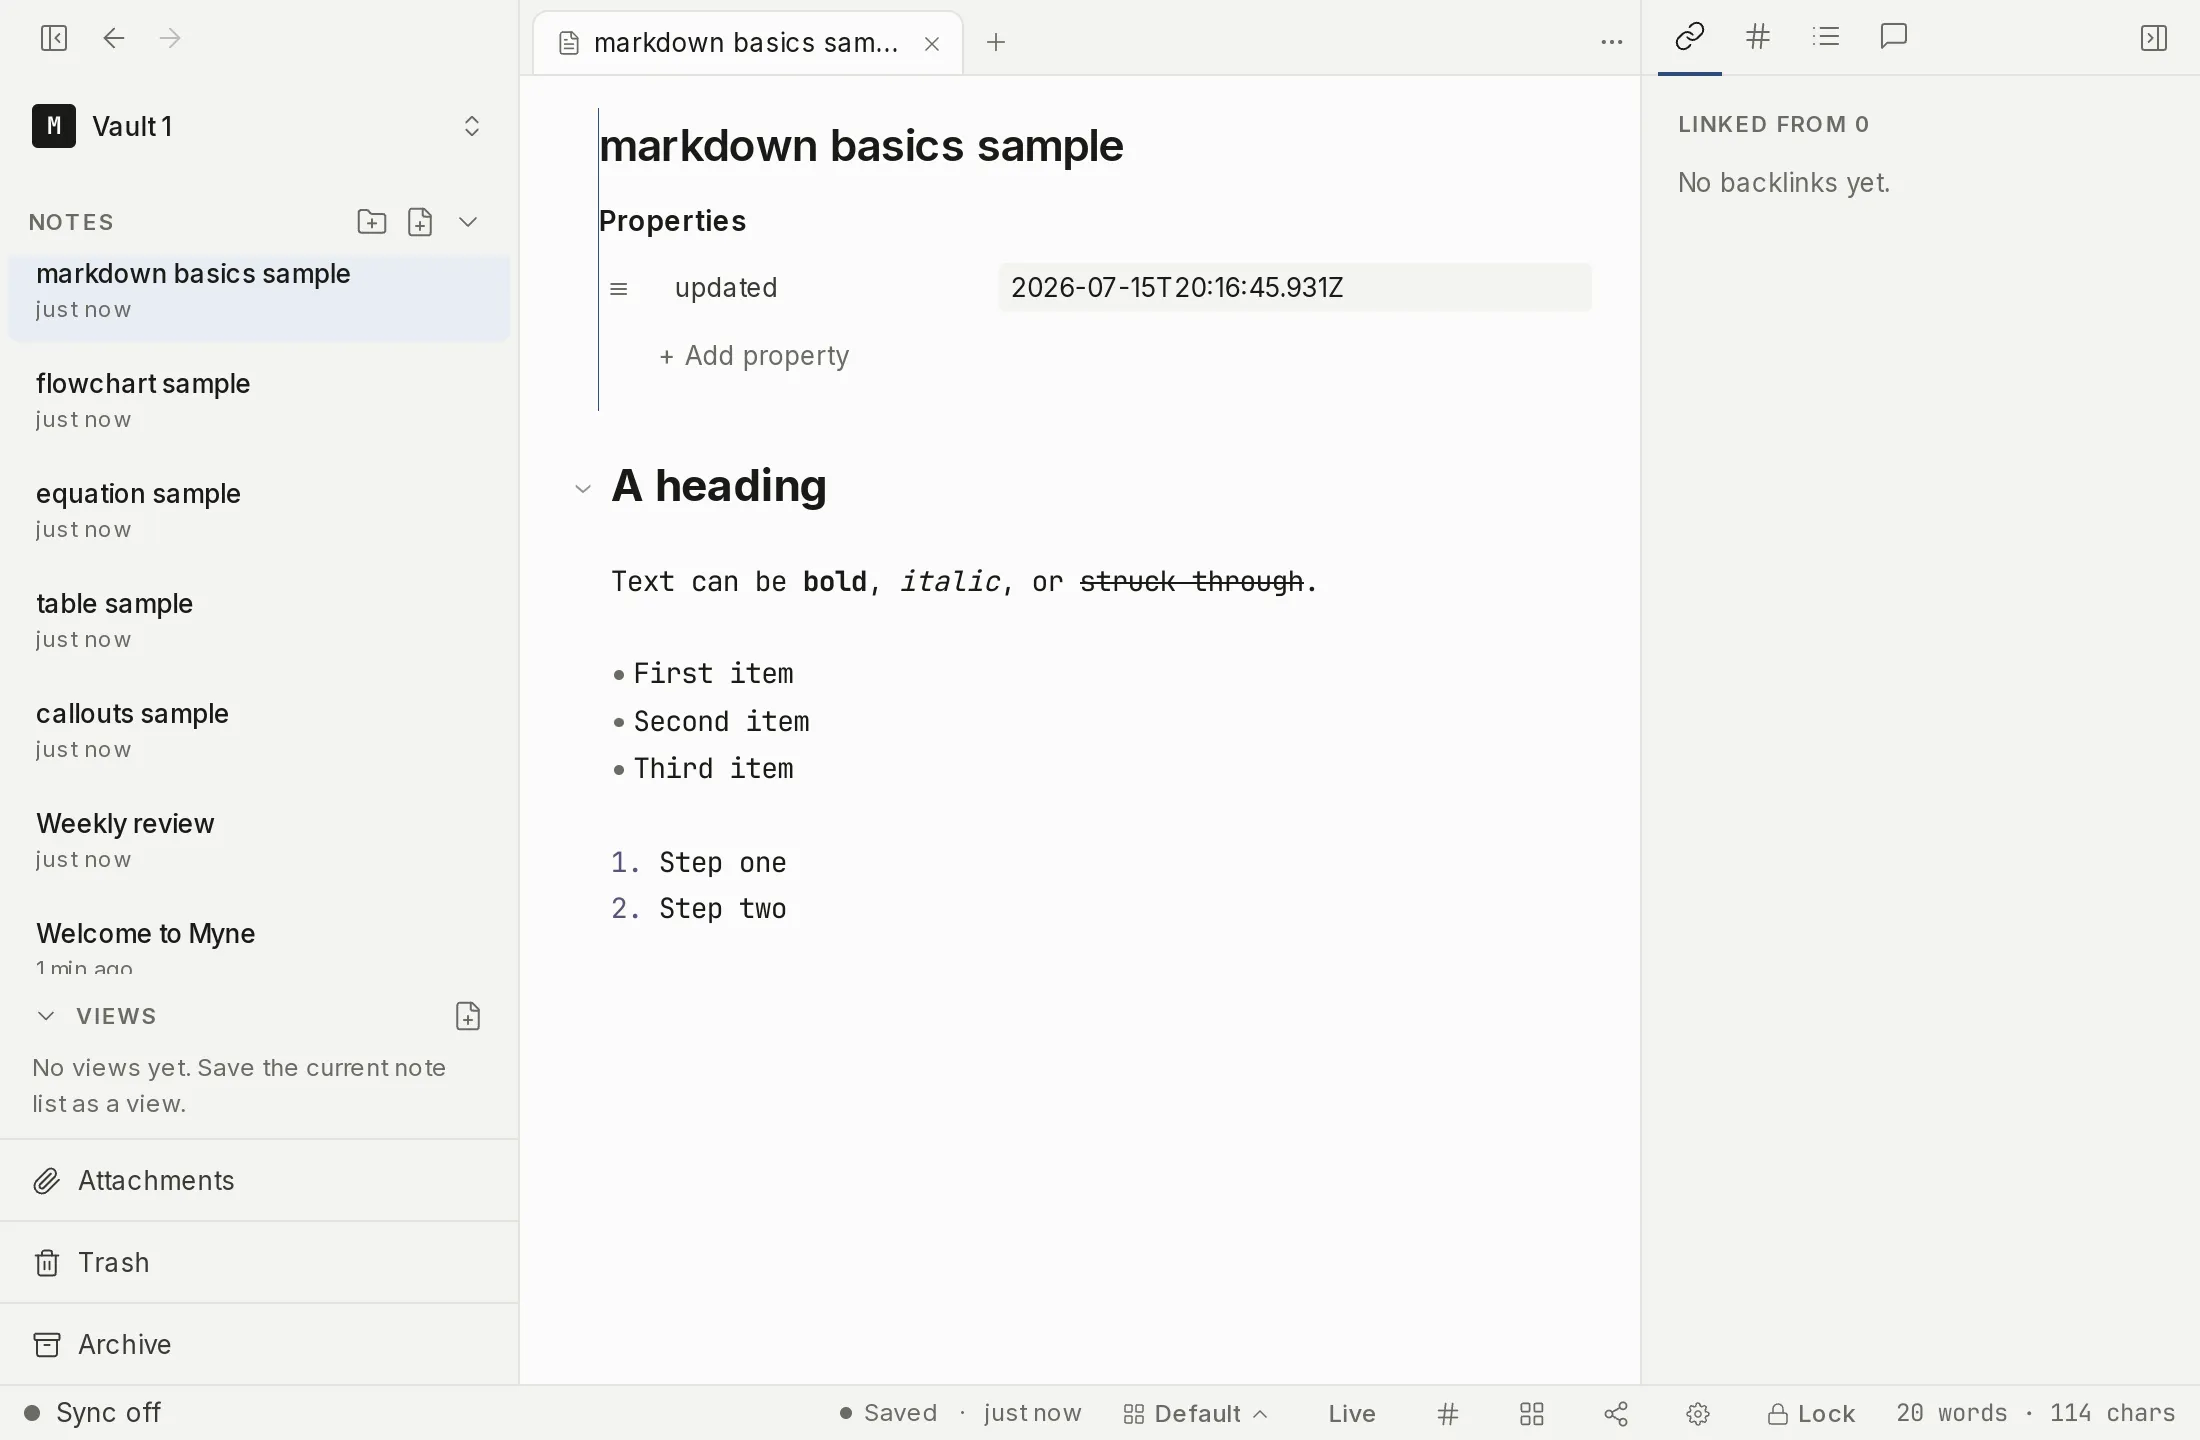Toggle Live preview mode
2200x1440 pixels.
pos(1352,1414)
